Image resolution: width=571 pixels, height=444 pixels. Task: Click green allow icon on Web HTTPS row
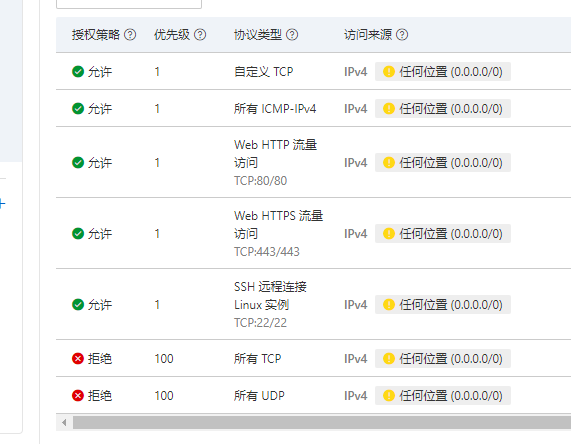[x=78, y=233]
